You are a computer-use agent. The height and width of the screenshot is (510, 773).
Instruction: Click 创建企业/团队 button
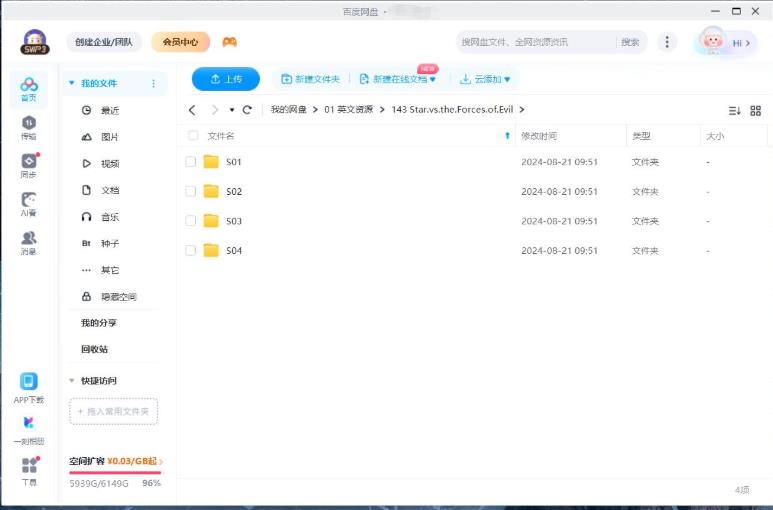[x=104, y=42]
